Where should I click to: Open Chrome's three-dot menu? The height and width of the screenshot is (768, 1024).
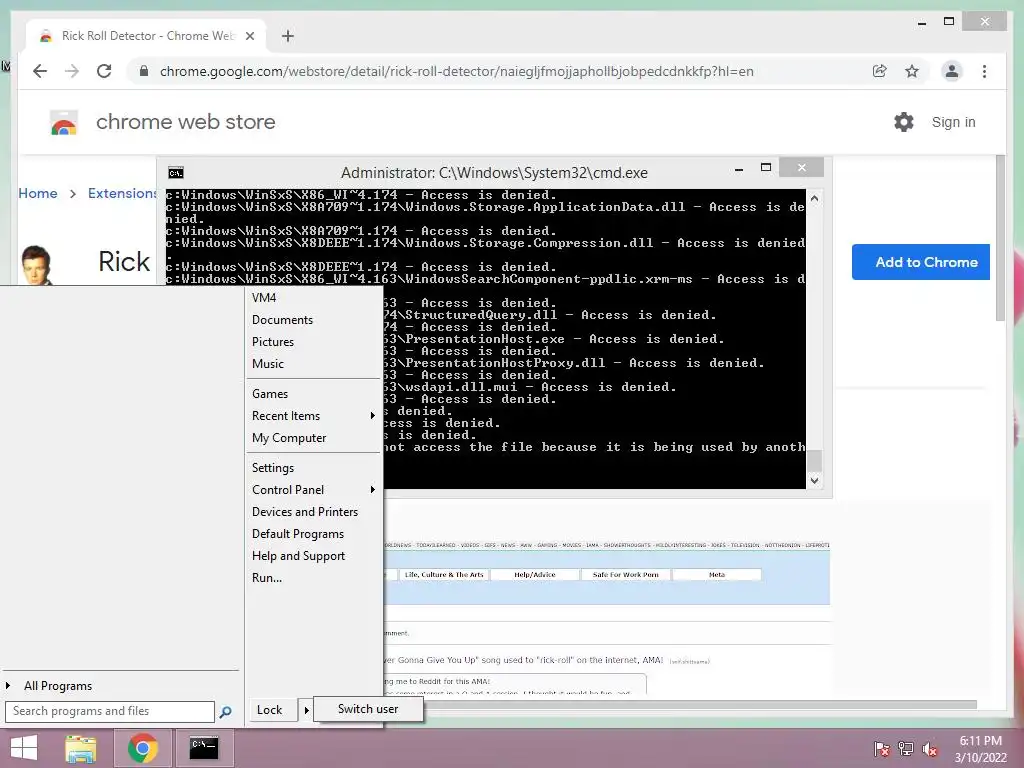[x=985, y=71]
